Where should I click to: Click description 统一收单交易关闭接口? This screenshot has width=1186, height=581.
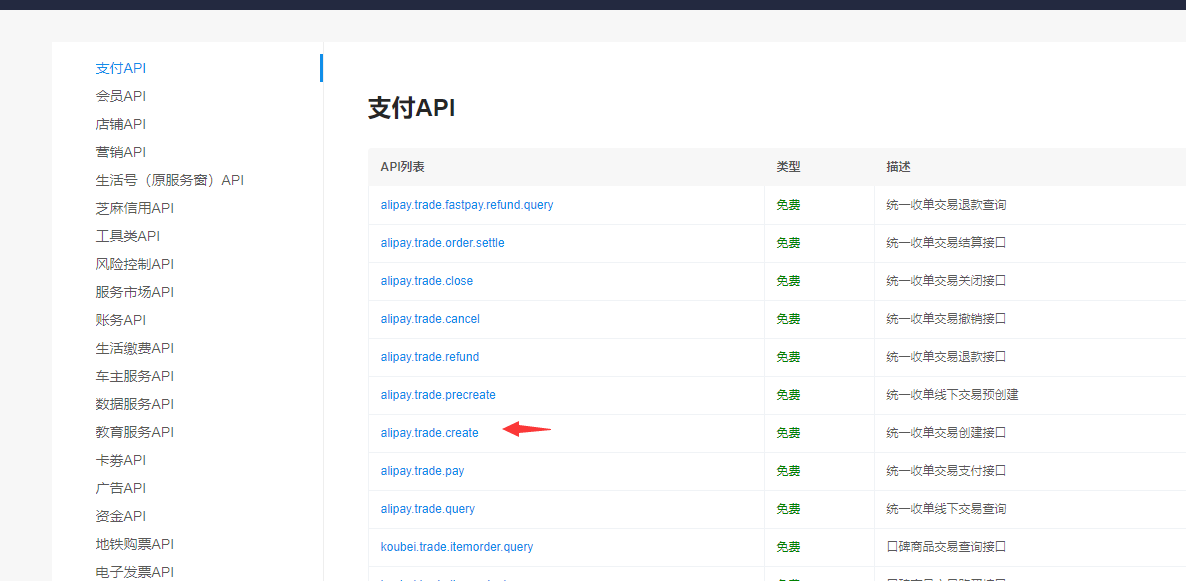pyautogui.click(x=946, y=281)
